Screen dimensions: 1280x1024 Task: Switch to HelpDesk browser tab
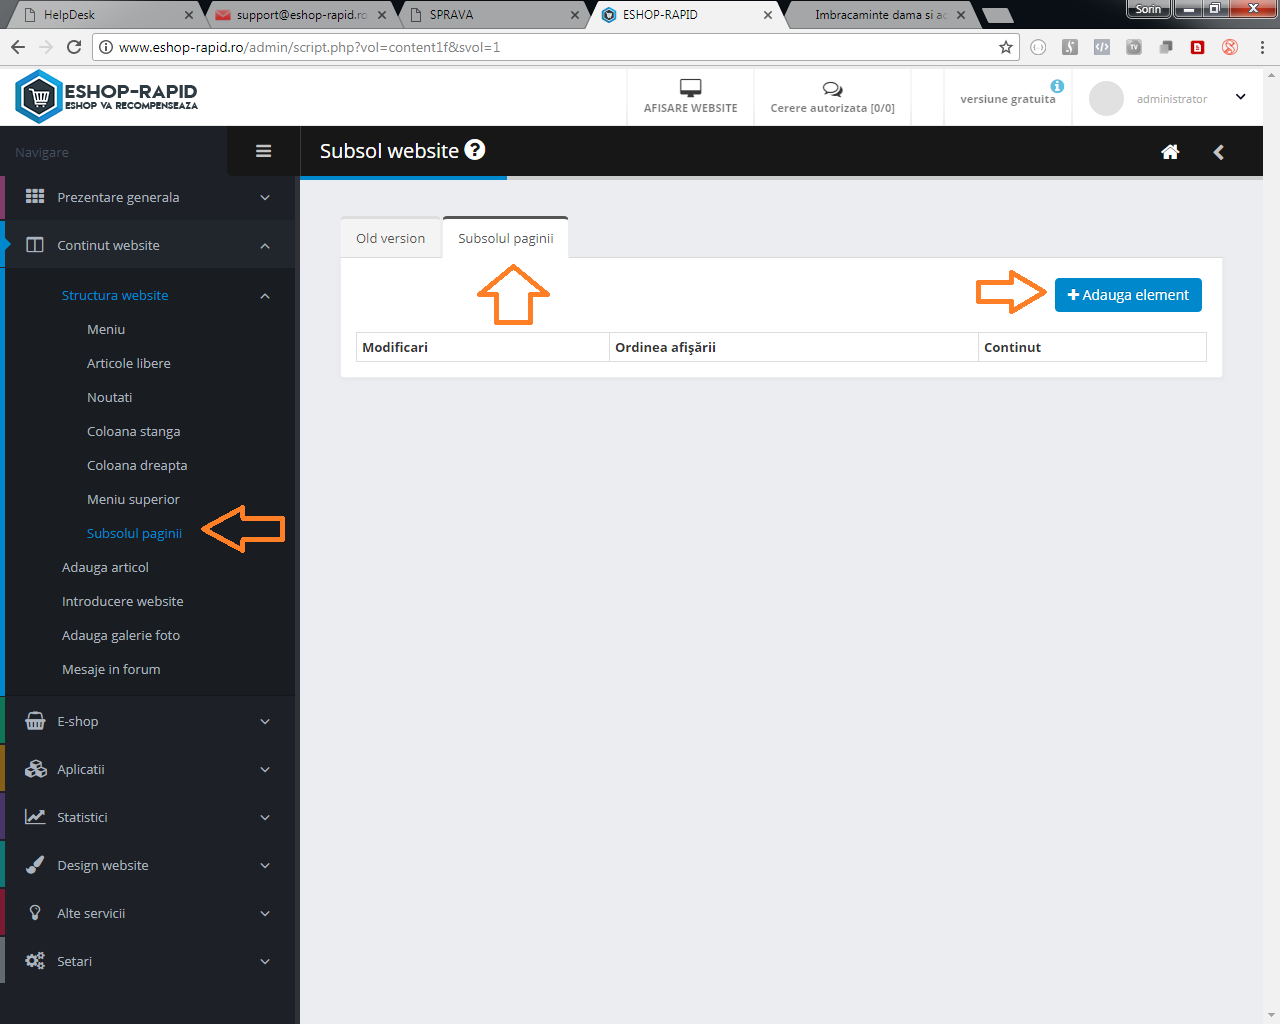pos(105,15)
